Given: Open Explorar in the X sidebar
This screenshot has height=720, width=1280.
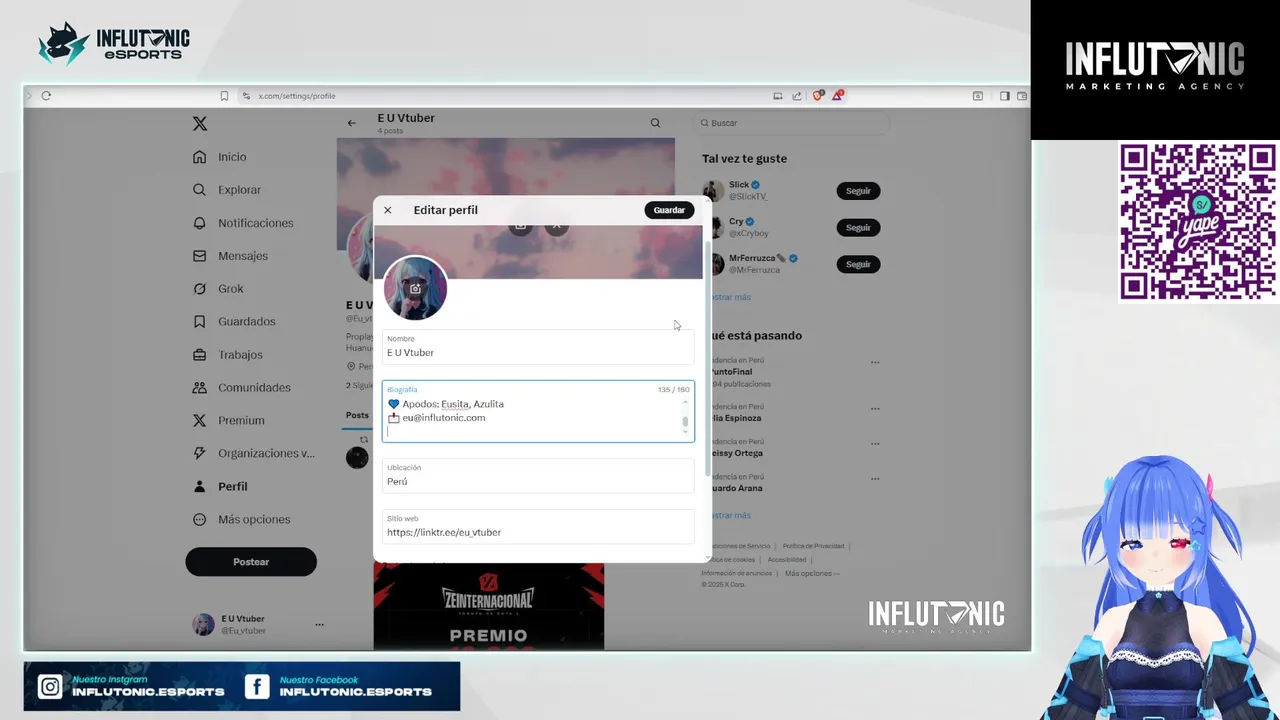Looking at the screenshot, I should [x=227, y=190].
